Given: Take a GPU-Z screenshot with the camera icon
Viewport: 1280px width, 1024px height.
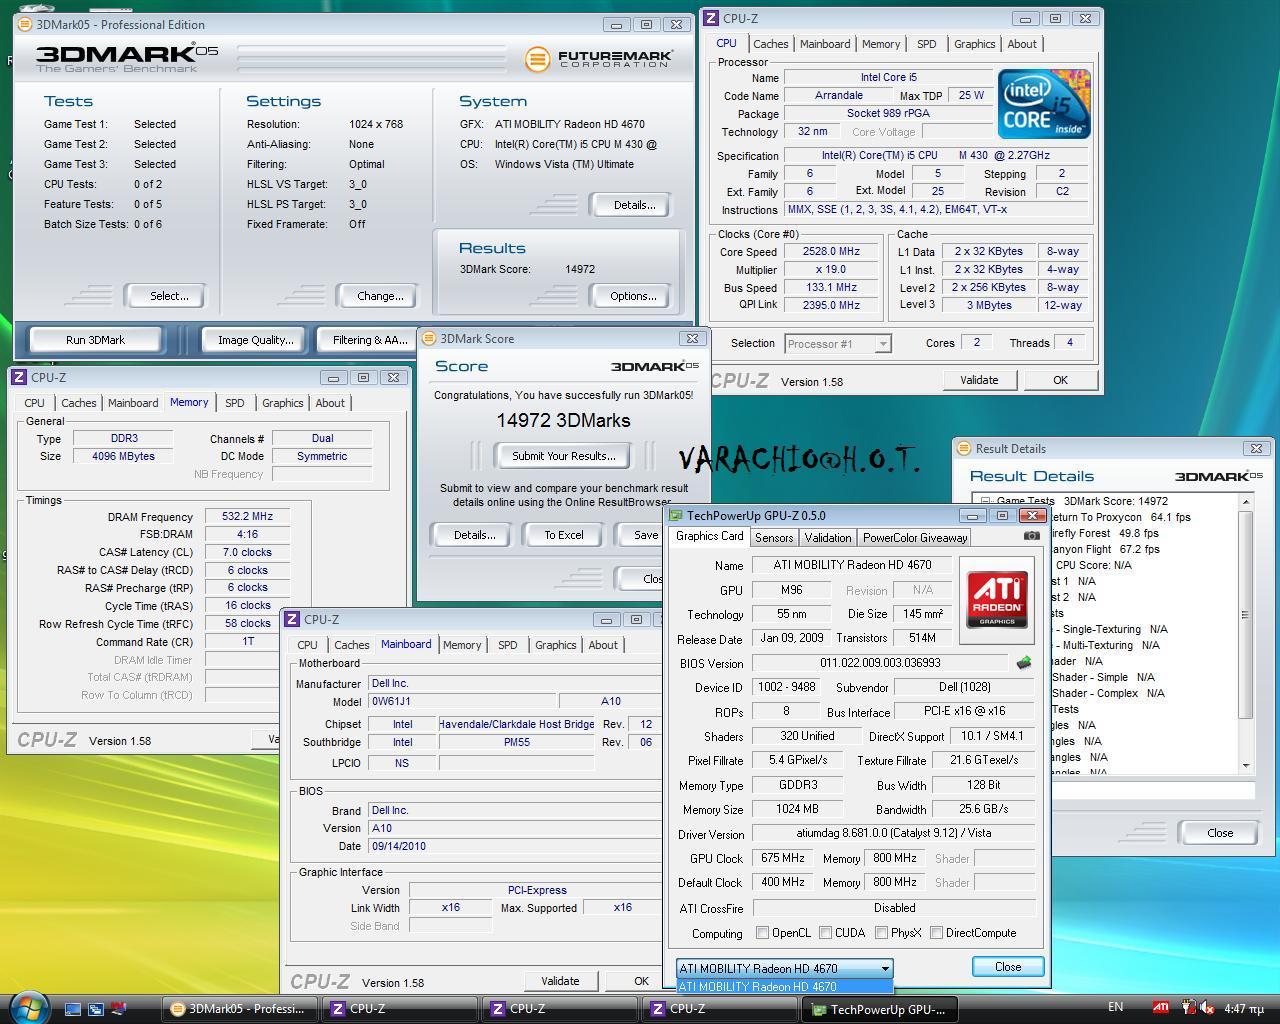Looking at the screenshot, I should click(1031, 536).
